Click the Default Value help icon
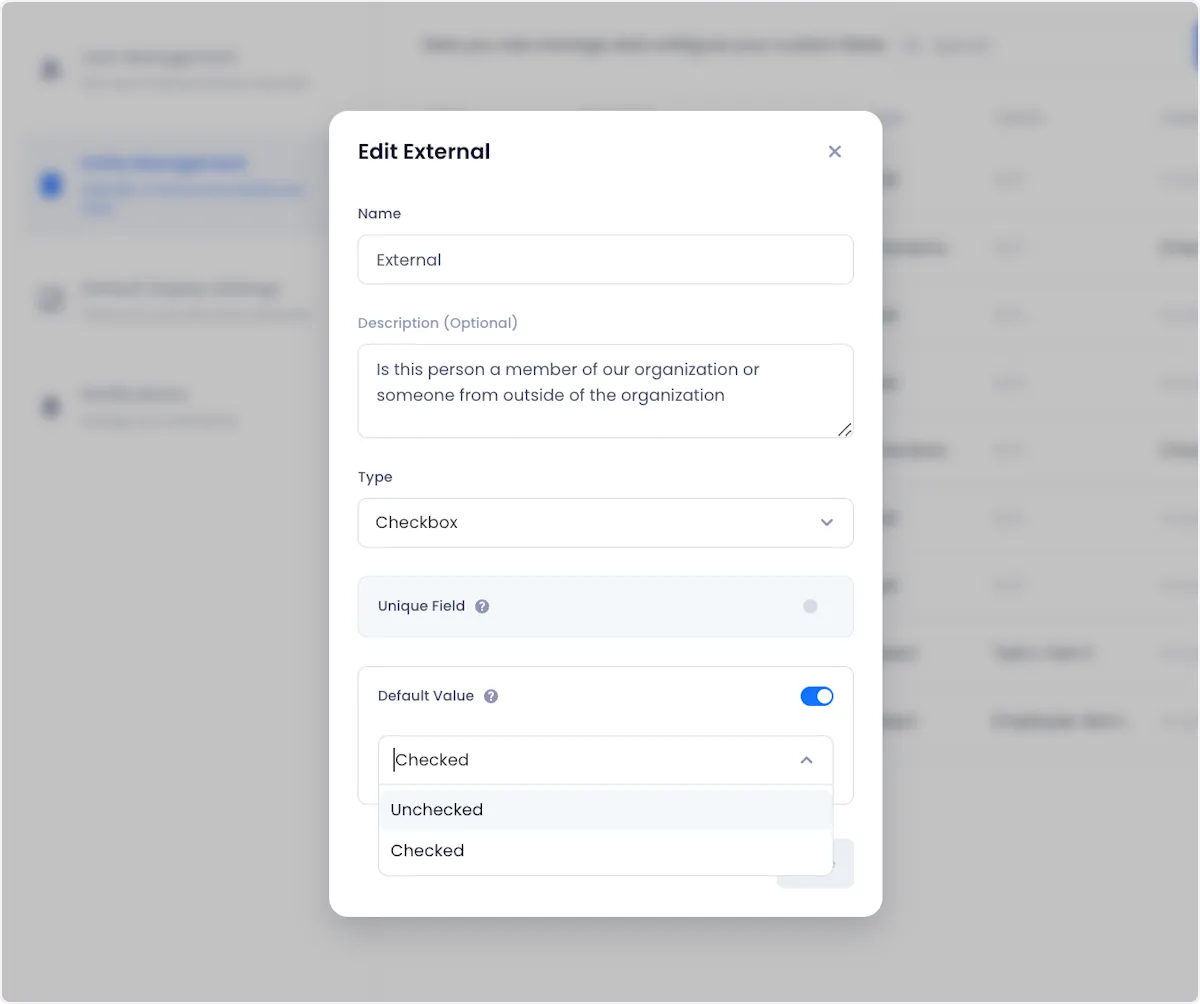The width and height of the screenshot is (1200, 1004). [491, 696]
